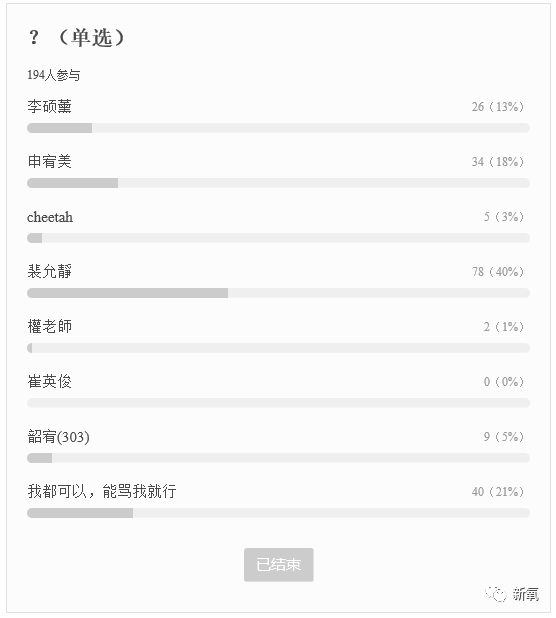
Task: Click the 194人参与 participant count
Action: click(x=54, y=75)
